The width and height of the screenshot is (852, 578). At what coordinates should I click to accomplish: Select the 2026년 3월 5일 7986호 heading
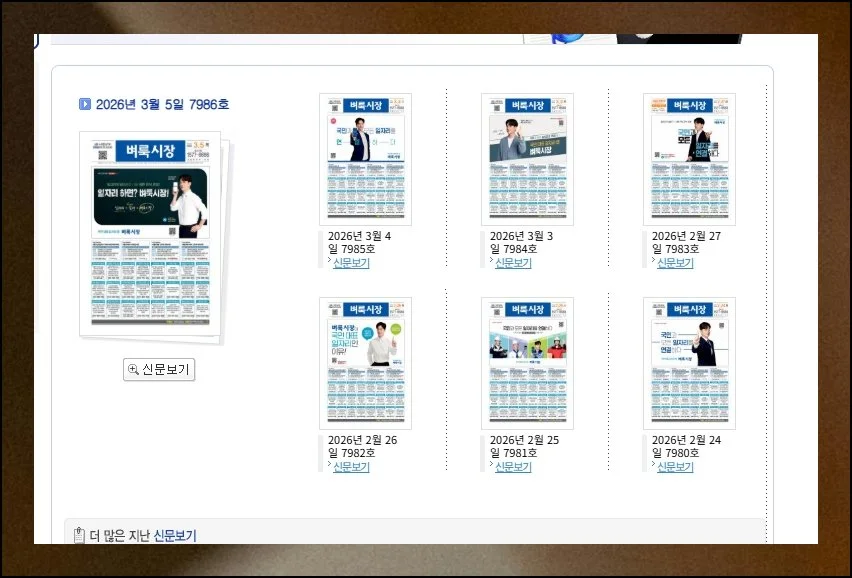pos(162,104)
